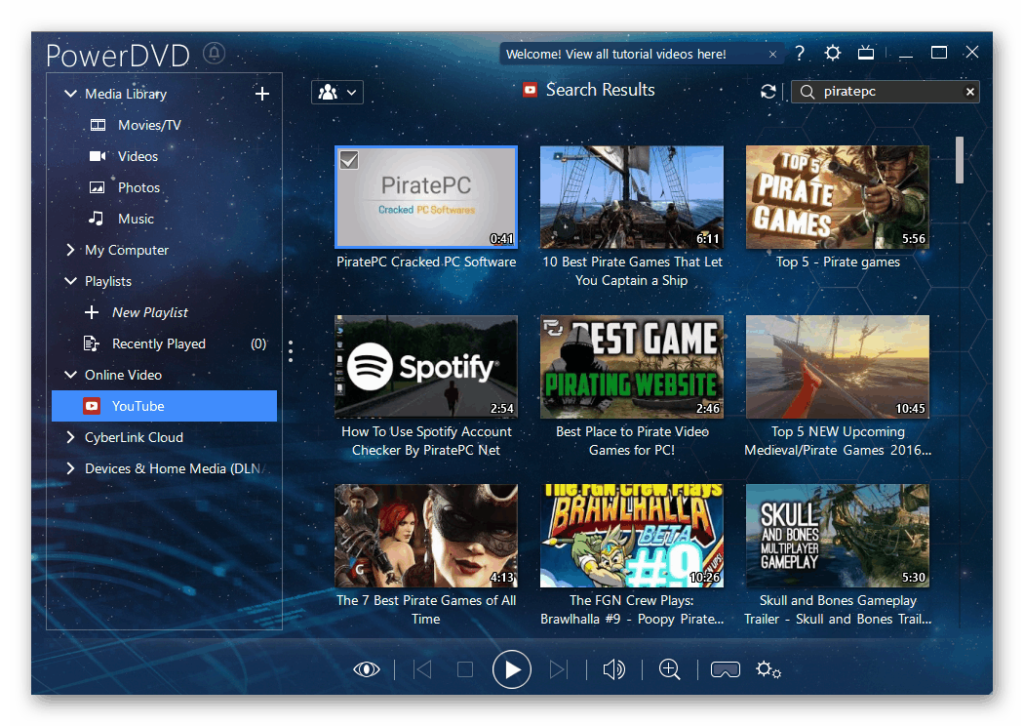Viewport: 1024px width, 726px height.
Task: Click the TrueTheater eye icon
Action: pyautogui.click(x=366, y=669)
